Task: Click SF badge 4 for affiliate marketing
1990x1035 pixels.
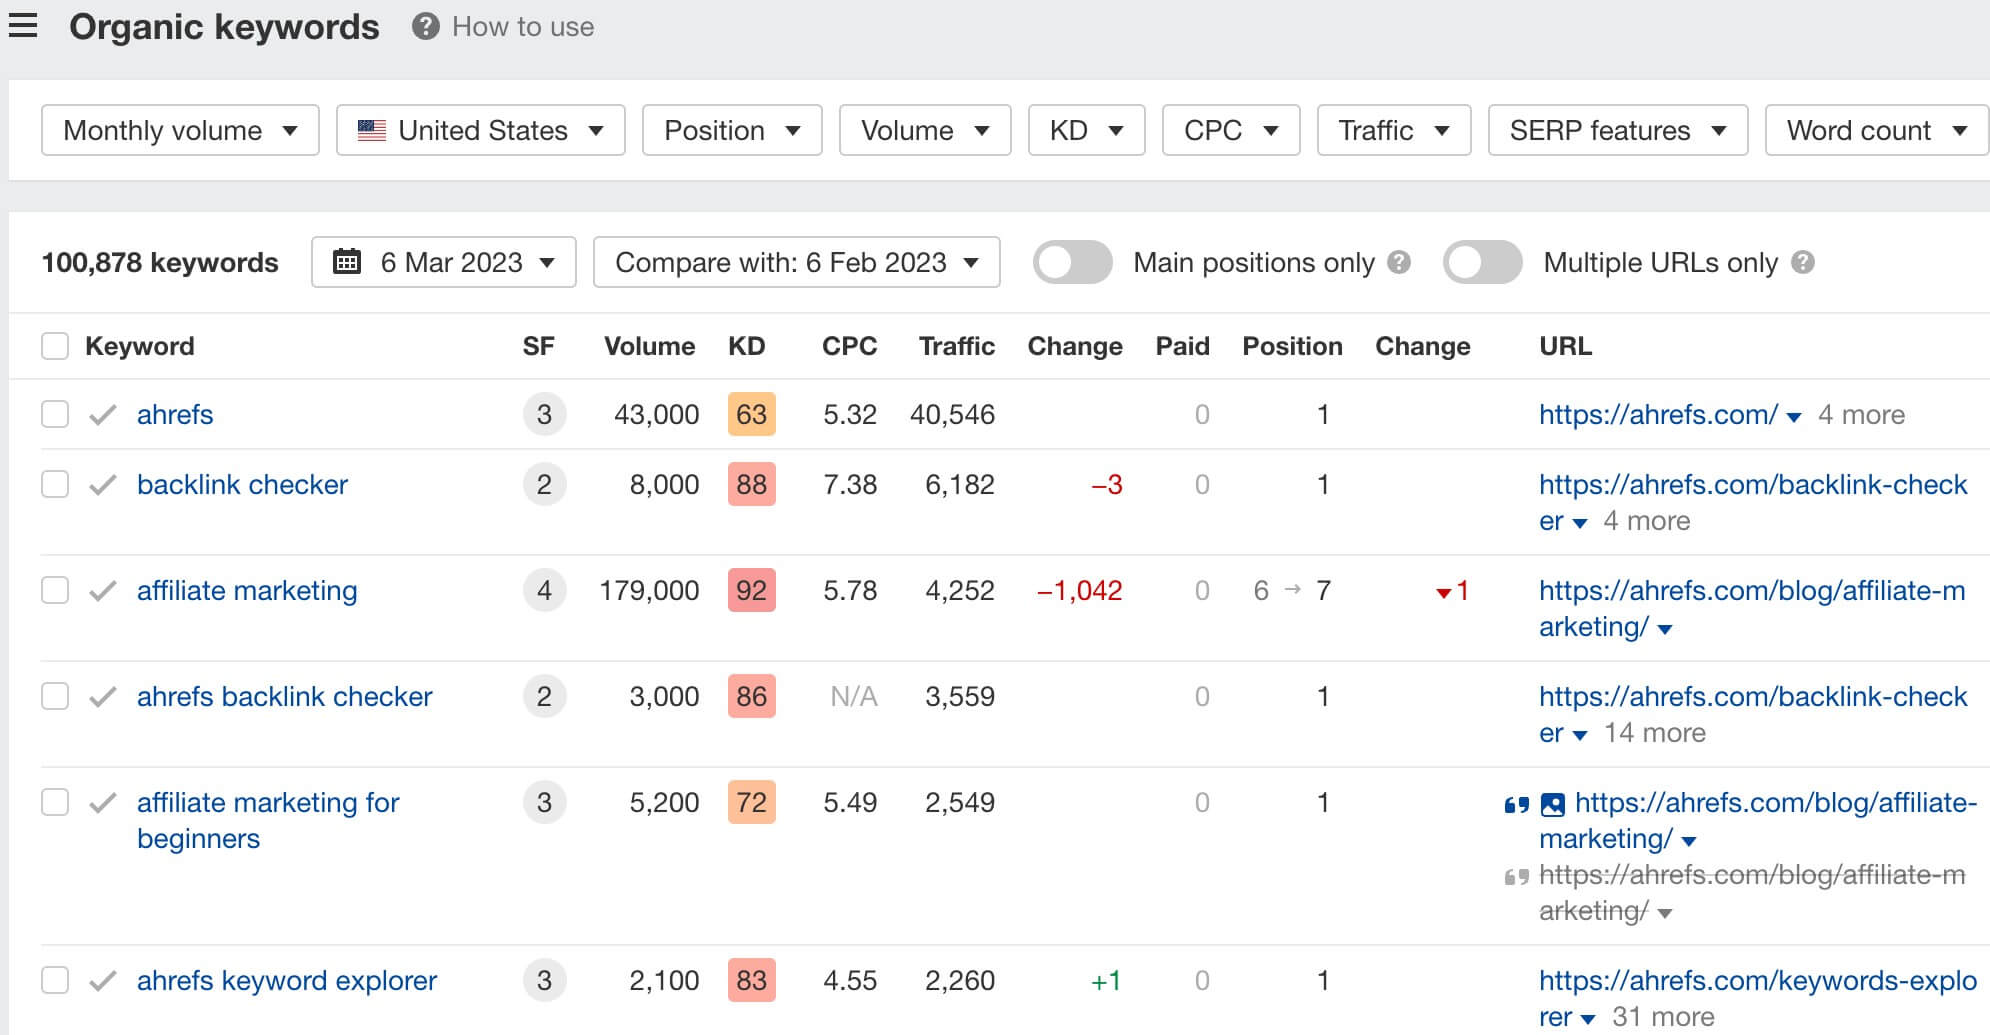Action: (x=544, y=590)
